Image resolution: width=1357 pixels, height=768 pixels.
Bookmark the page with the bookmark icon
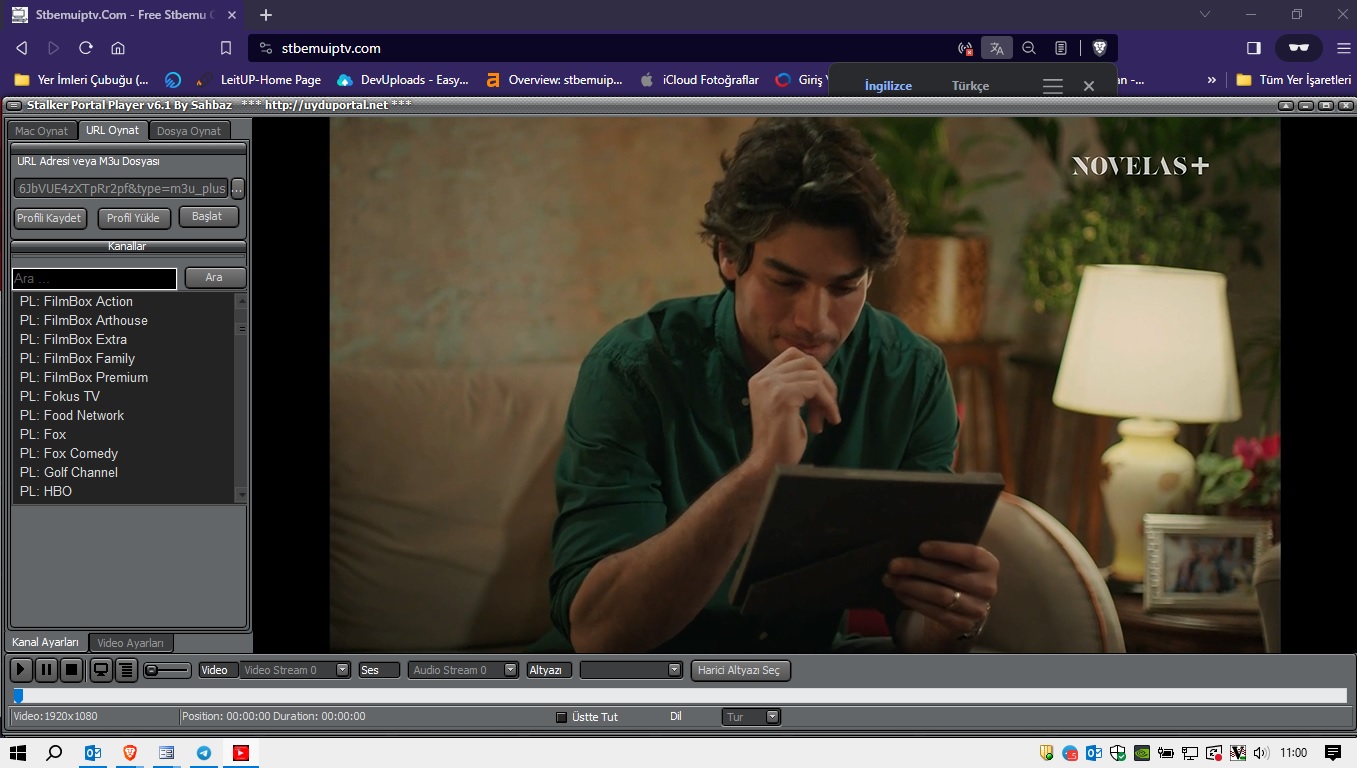[226, 48]
